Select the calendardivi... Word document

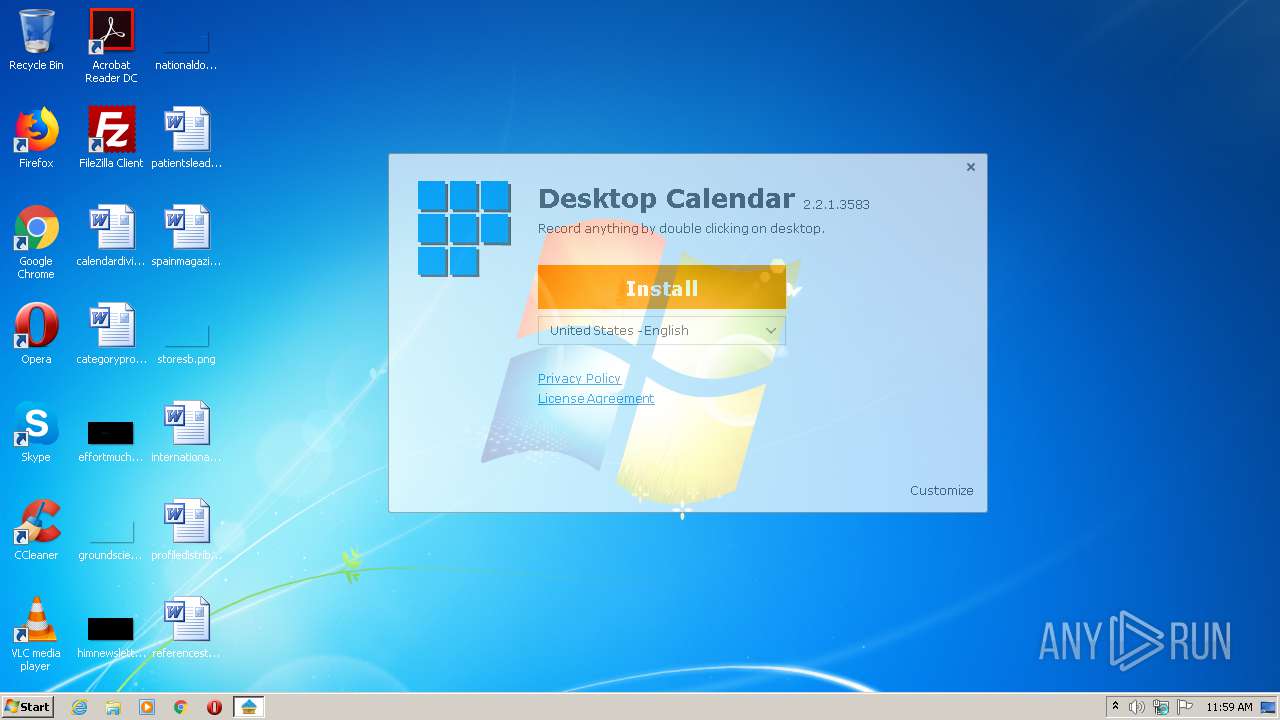(x=111, y=236)
